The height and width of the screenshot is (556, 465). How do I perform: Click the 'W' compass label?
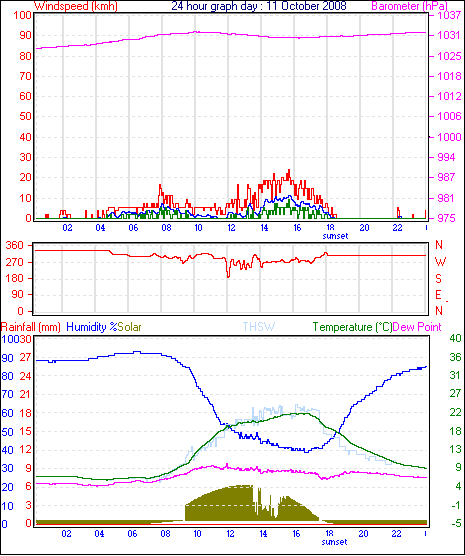(440, 262)
